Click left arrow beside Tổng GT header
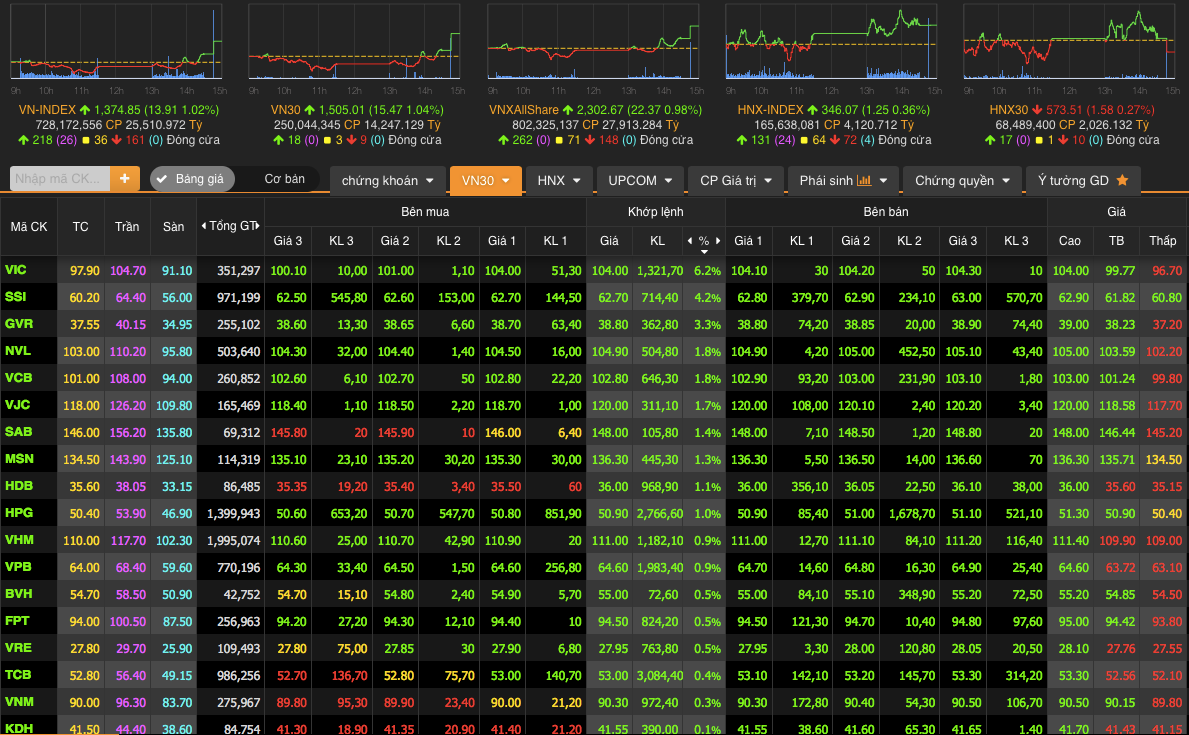This screenshot has width=1189, height=735. [203, 226]
